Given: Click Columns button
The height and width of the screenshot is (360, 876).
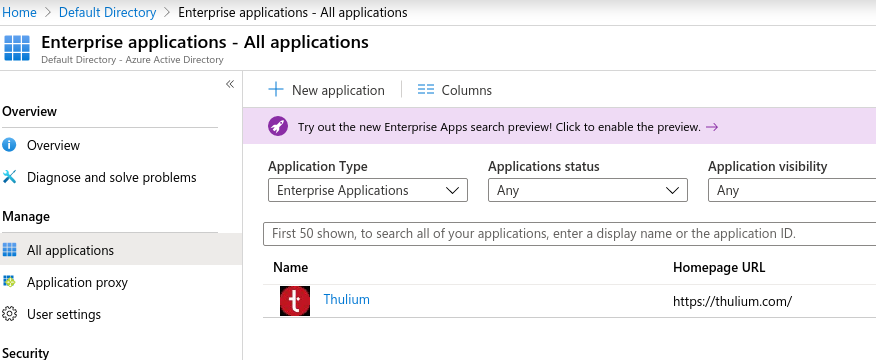Looking at the screenshot, I should click(x=455, y=90).
